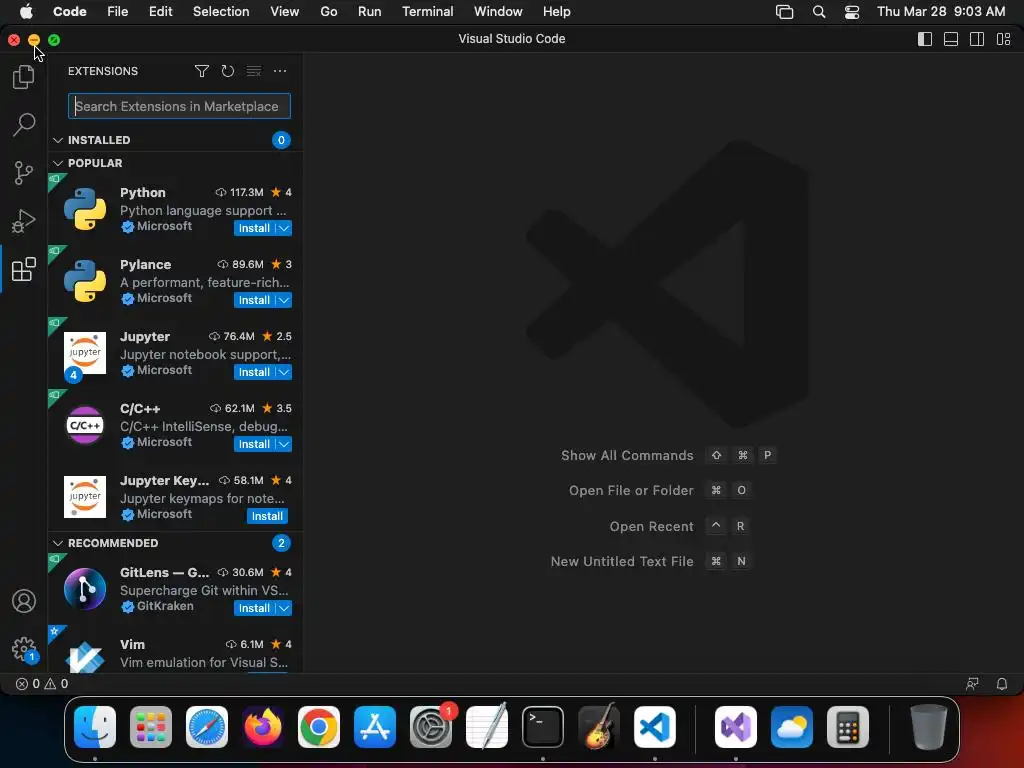
Task: Open the feedback icon in status bar
Action: tap(972, 684)
